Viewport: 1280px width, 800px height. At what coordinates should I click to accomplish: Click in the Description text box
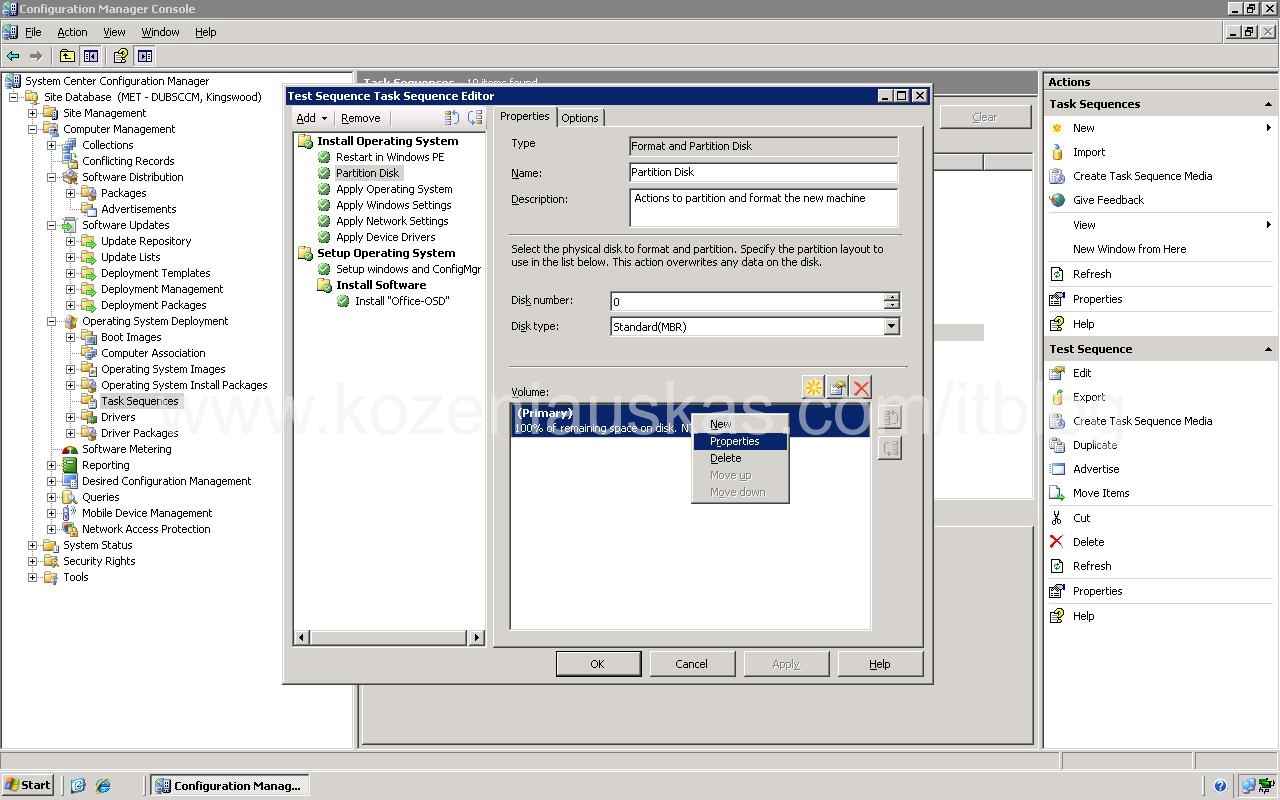(x=763, y=208)
